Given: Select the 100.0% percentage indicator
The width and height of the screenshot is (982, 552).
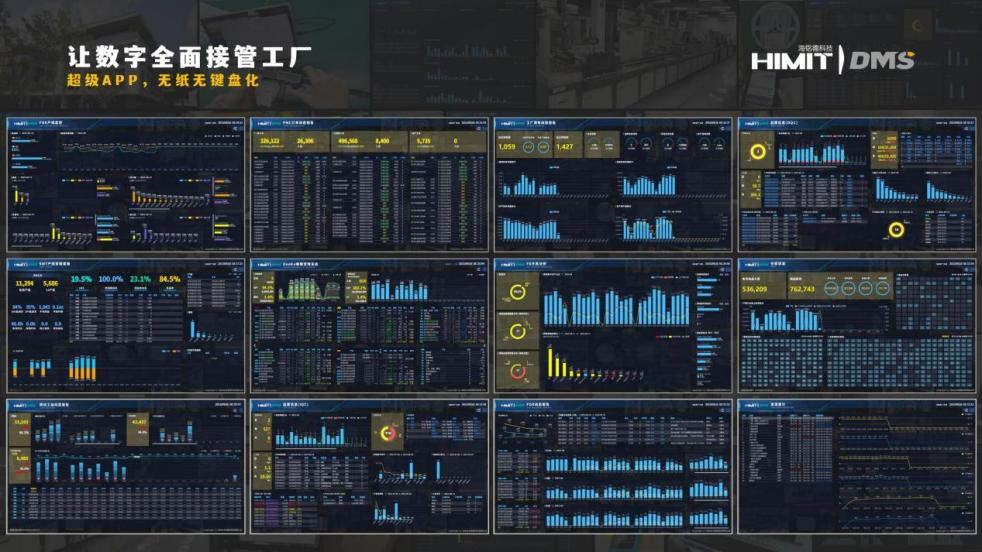Looking at the screenshot, I should [111, 280].
